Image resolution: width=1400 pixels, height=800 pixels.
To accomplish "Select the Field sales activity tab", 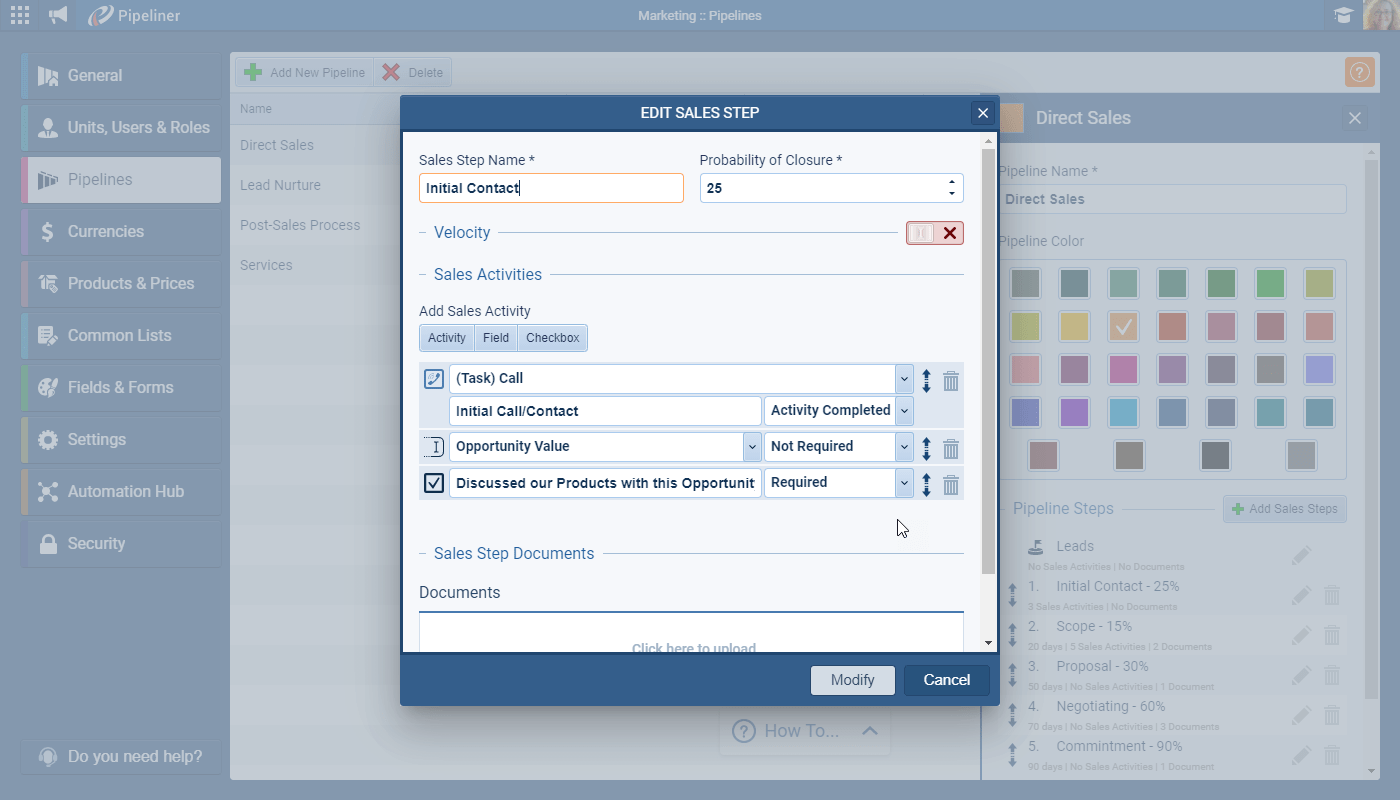I will [x=496, y=338].
